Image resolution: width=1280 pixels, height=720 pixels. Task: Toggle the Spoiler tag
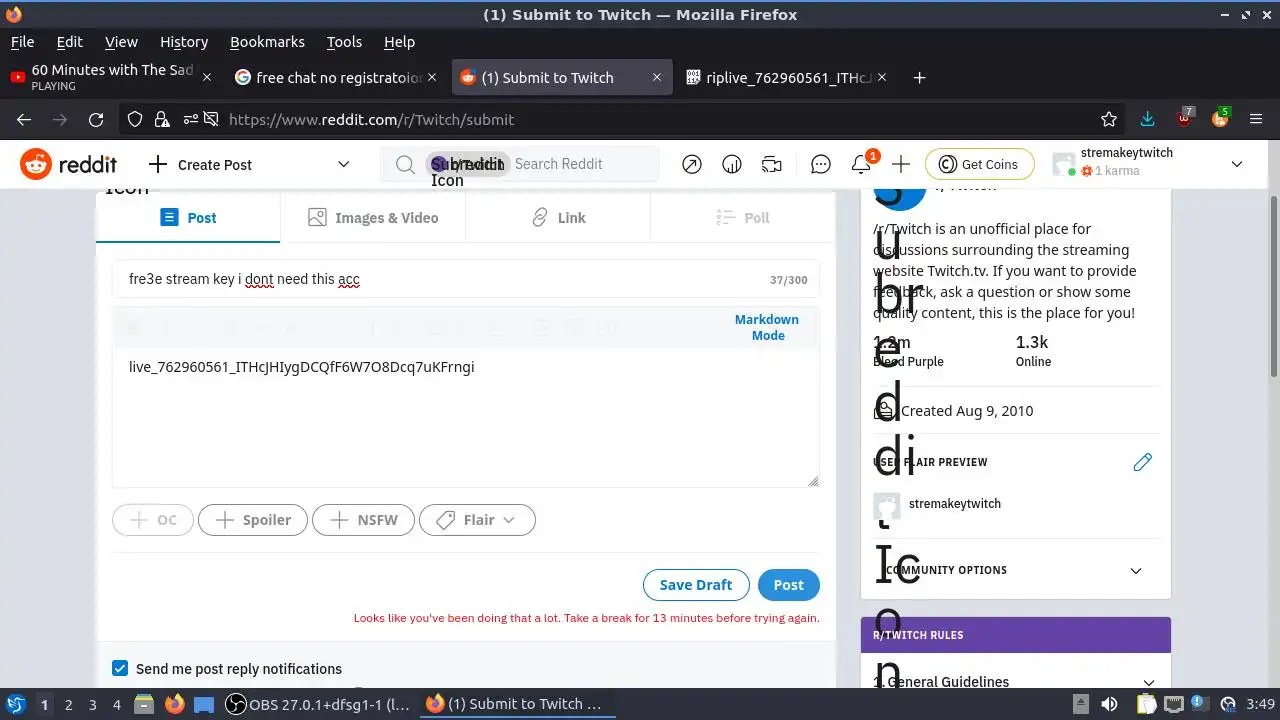[253, 520]
